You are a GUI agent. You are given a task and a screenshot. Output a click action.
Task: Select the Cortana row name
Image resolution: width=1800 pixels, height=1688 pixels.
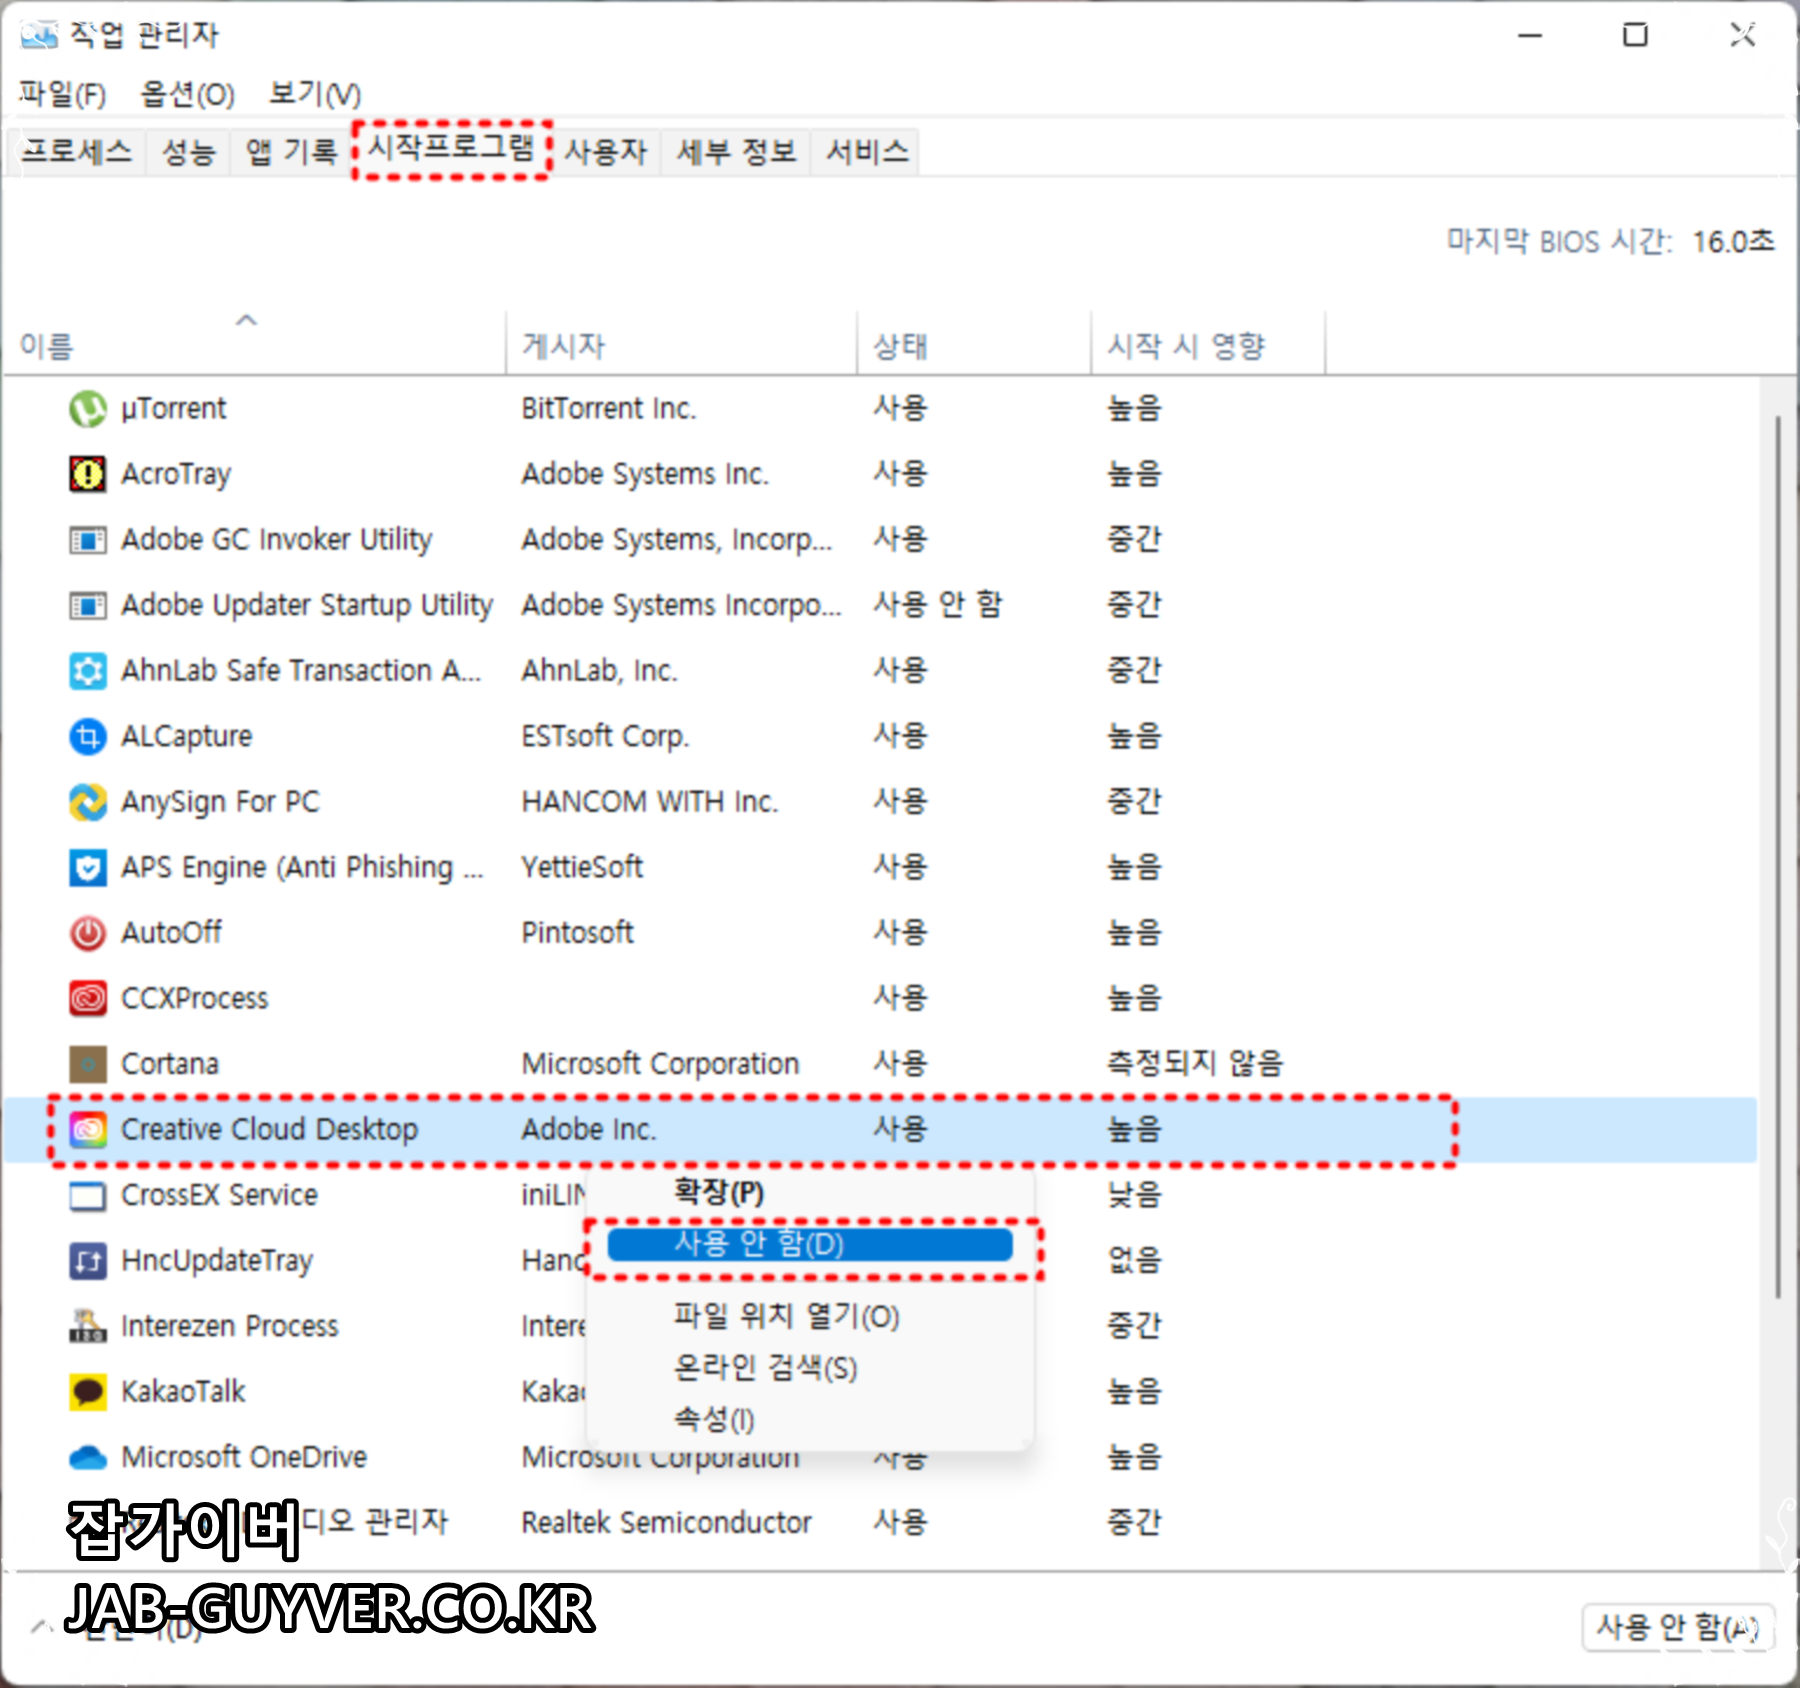coord(170,1064)
